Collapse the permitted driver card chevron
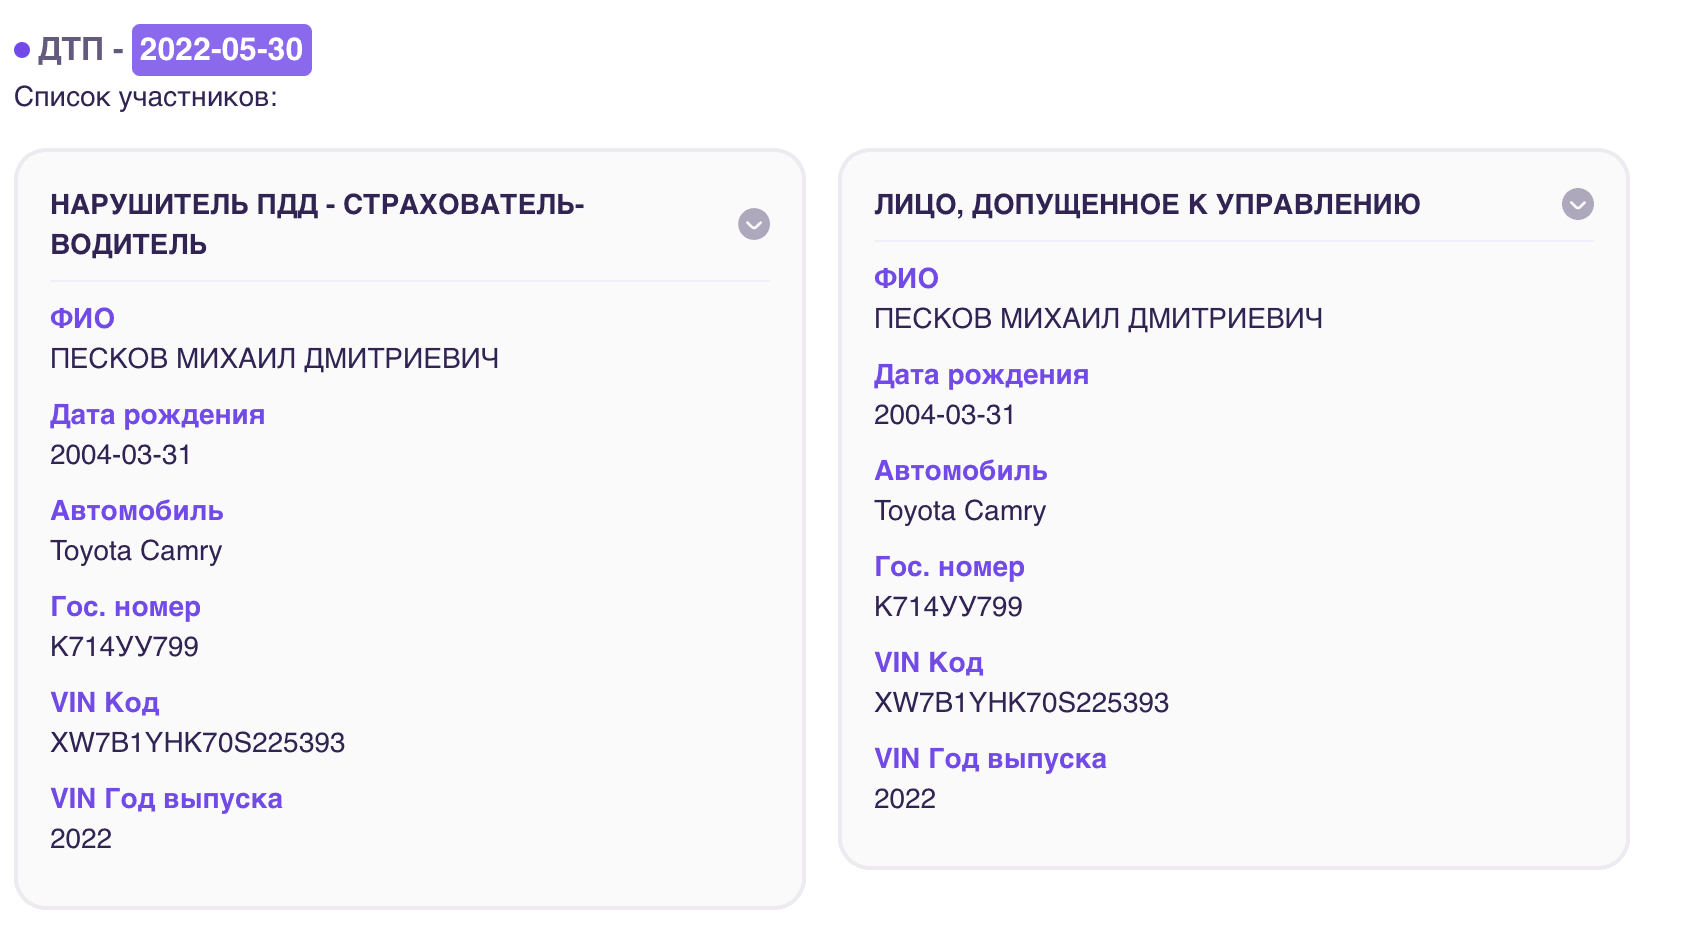The image size is (1690, 930). click(x=1577, y=204)
